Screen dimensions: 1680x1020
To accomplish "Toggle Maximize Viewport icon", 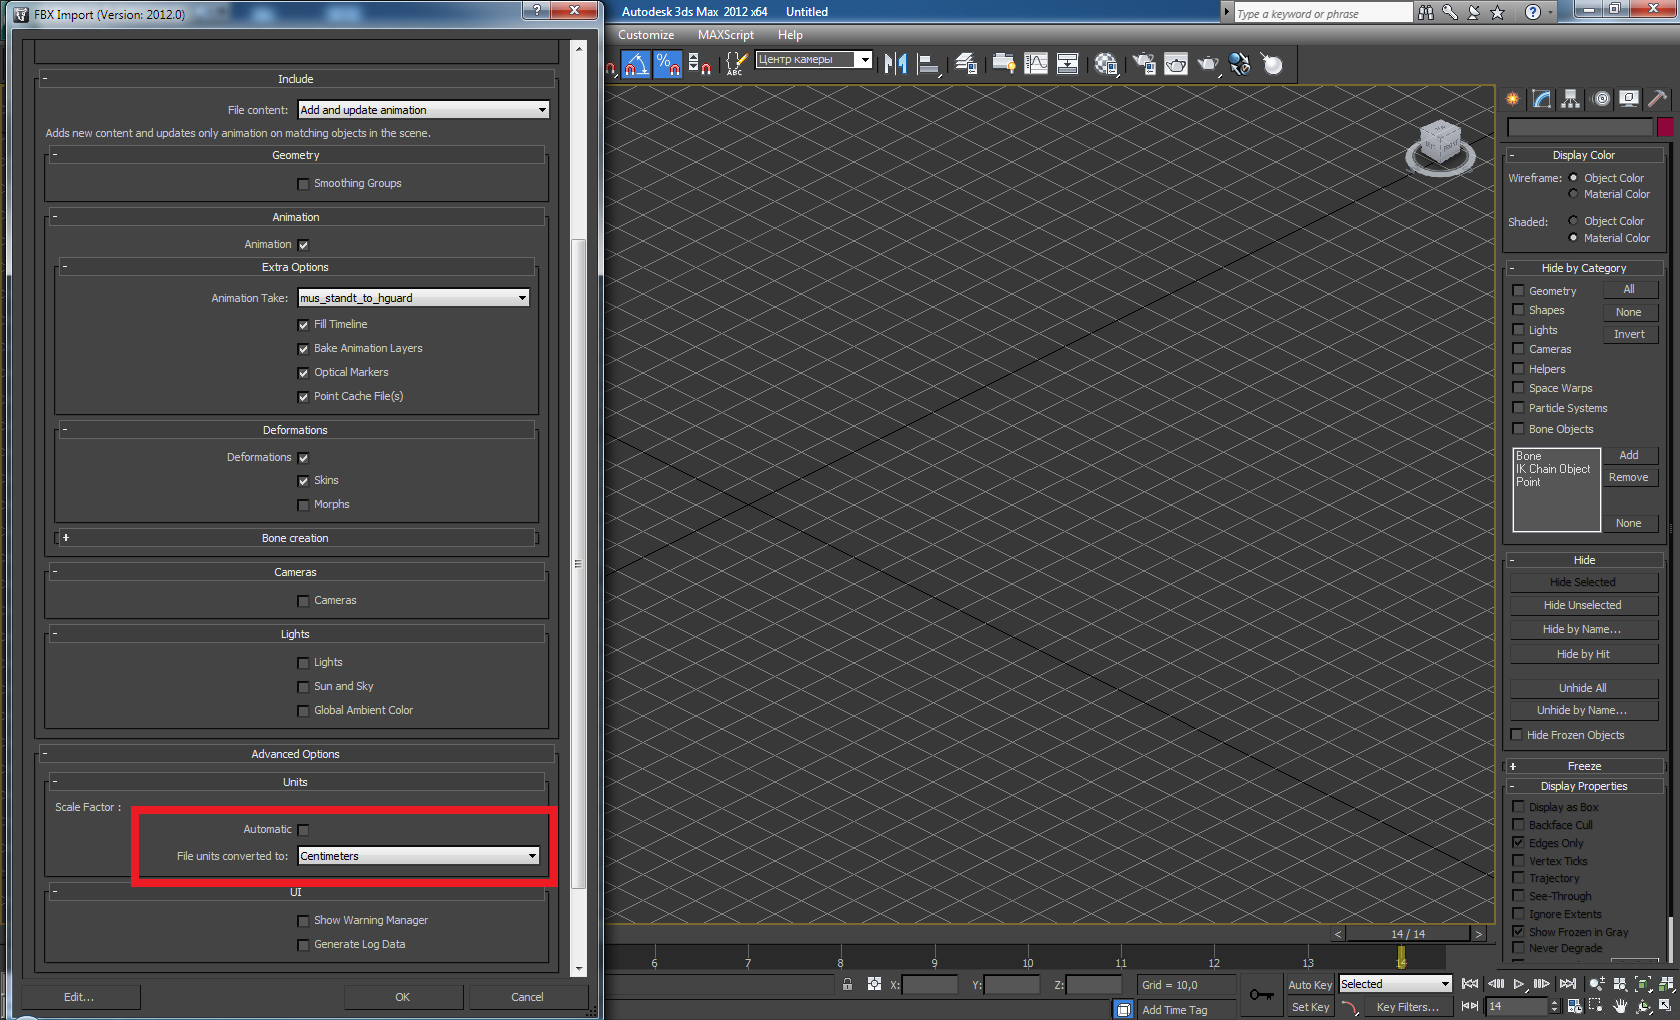I will pos(1666,1006).
